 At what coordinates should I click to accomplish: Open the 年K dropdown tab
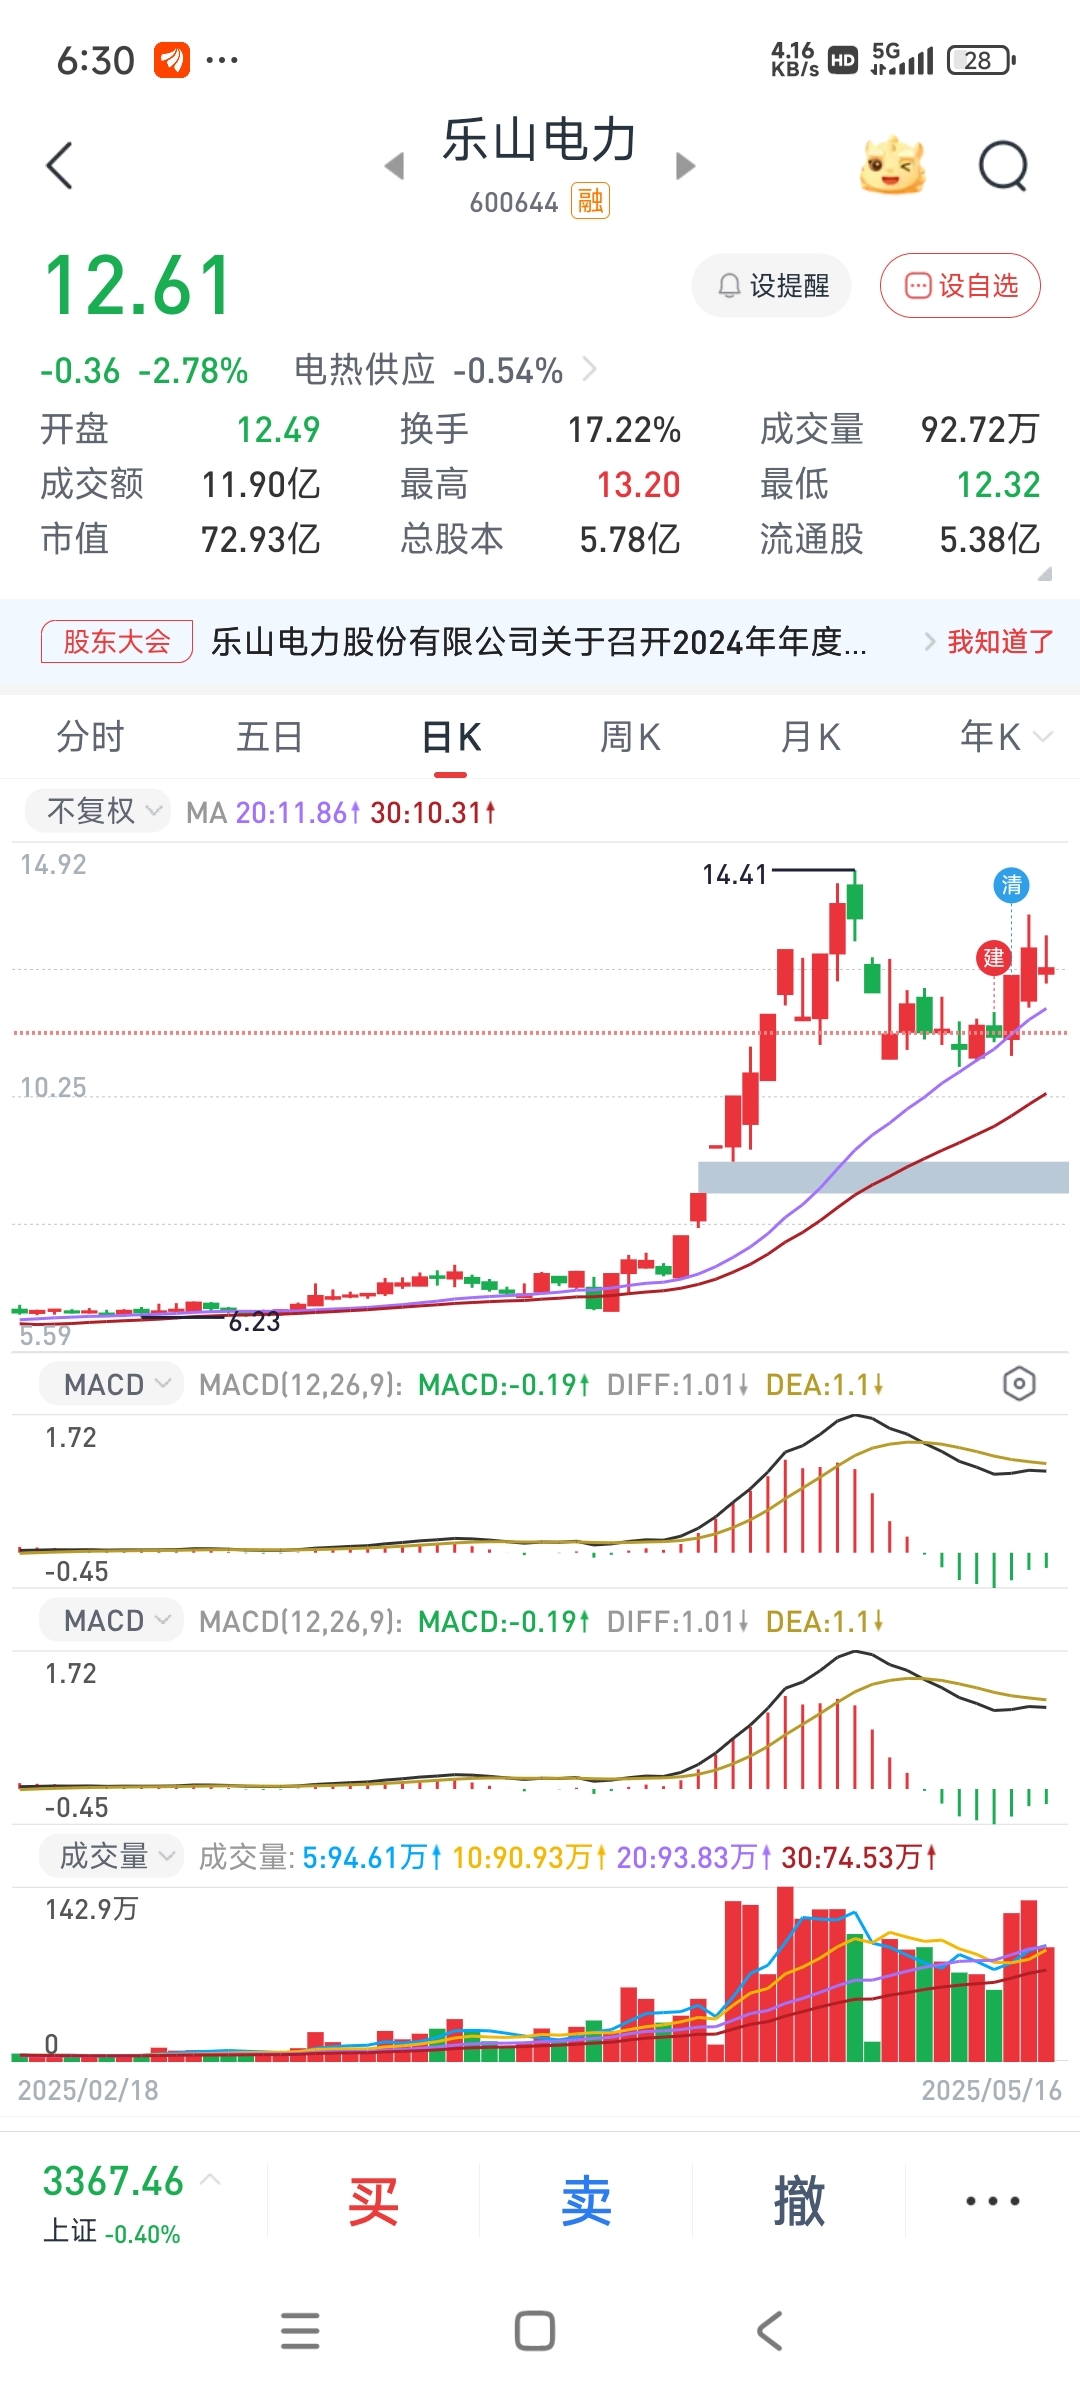tap(1005, 737)
